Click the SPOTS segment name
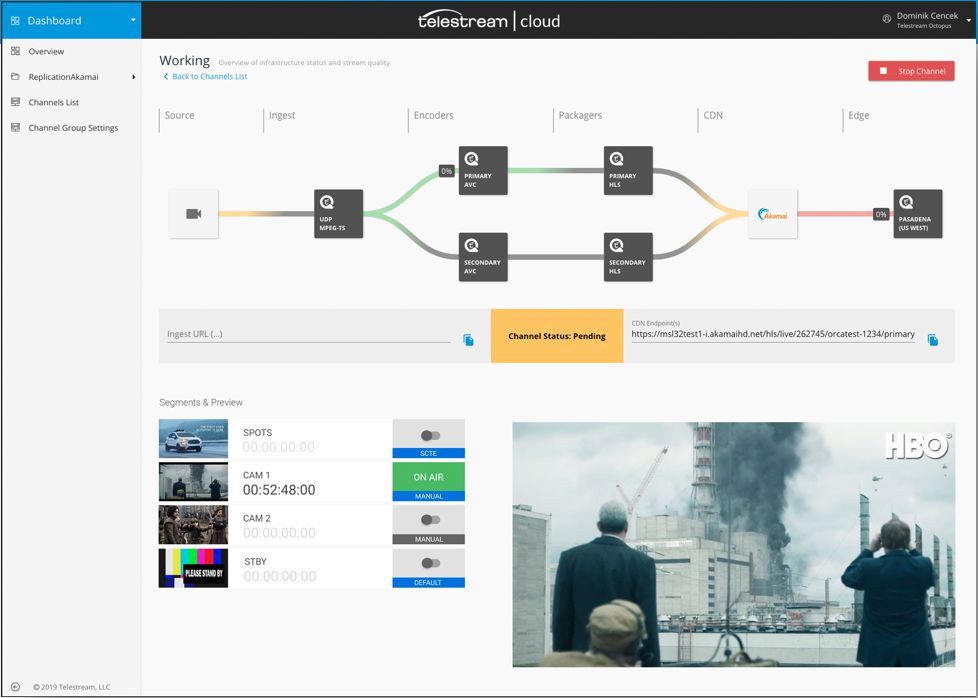Screen dimensions: 978x698 point(258,432)
